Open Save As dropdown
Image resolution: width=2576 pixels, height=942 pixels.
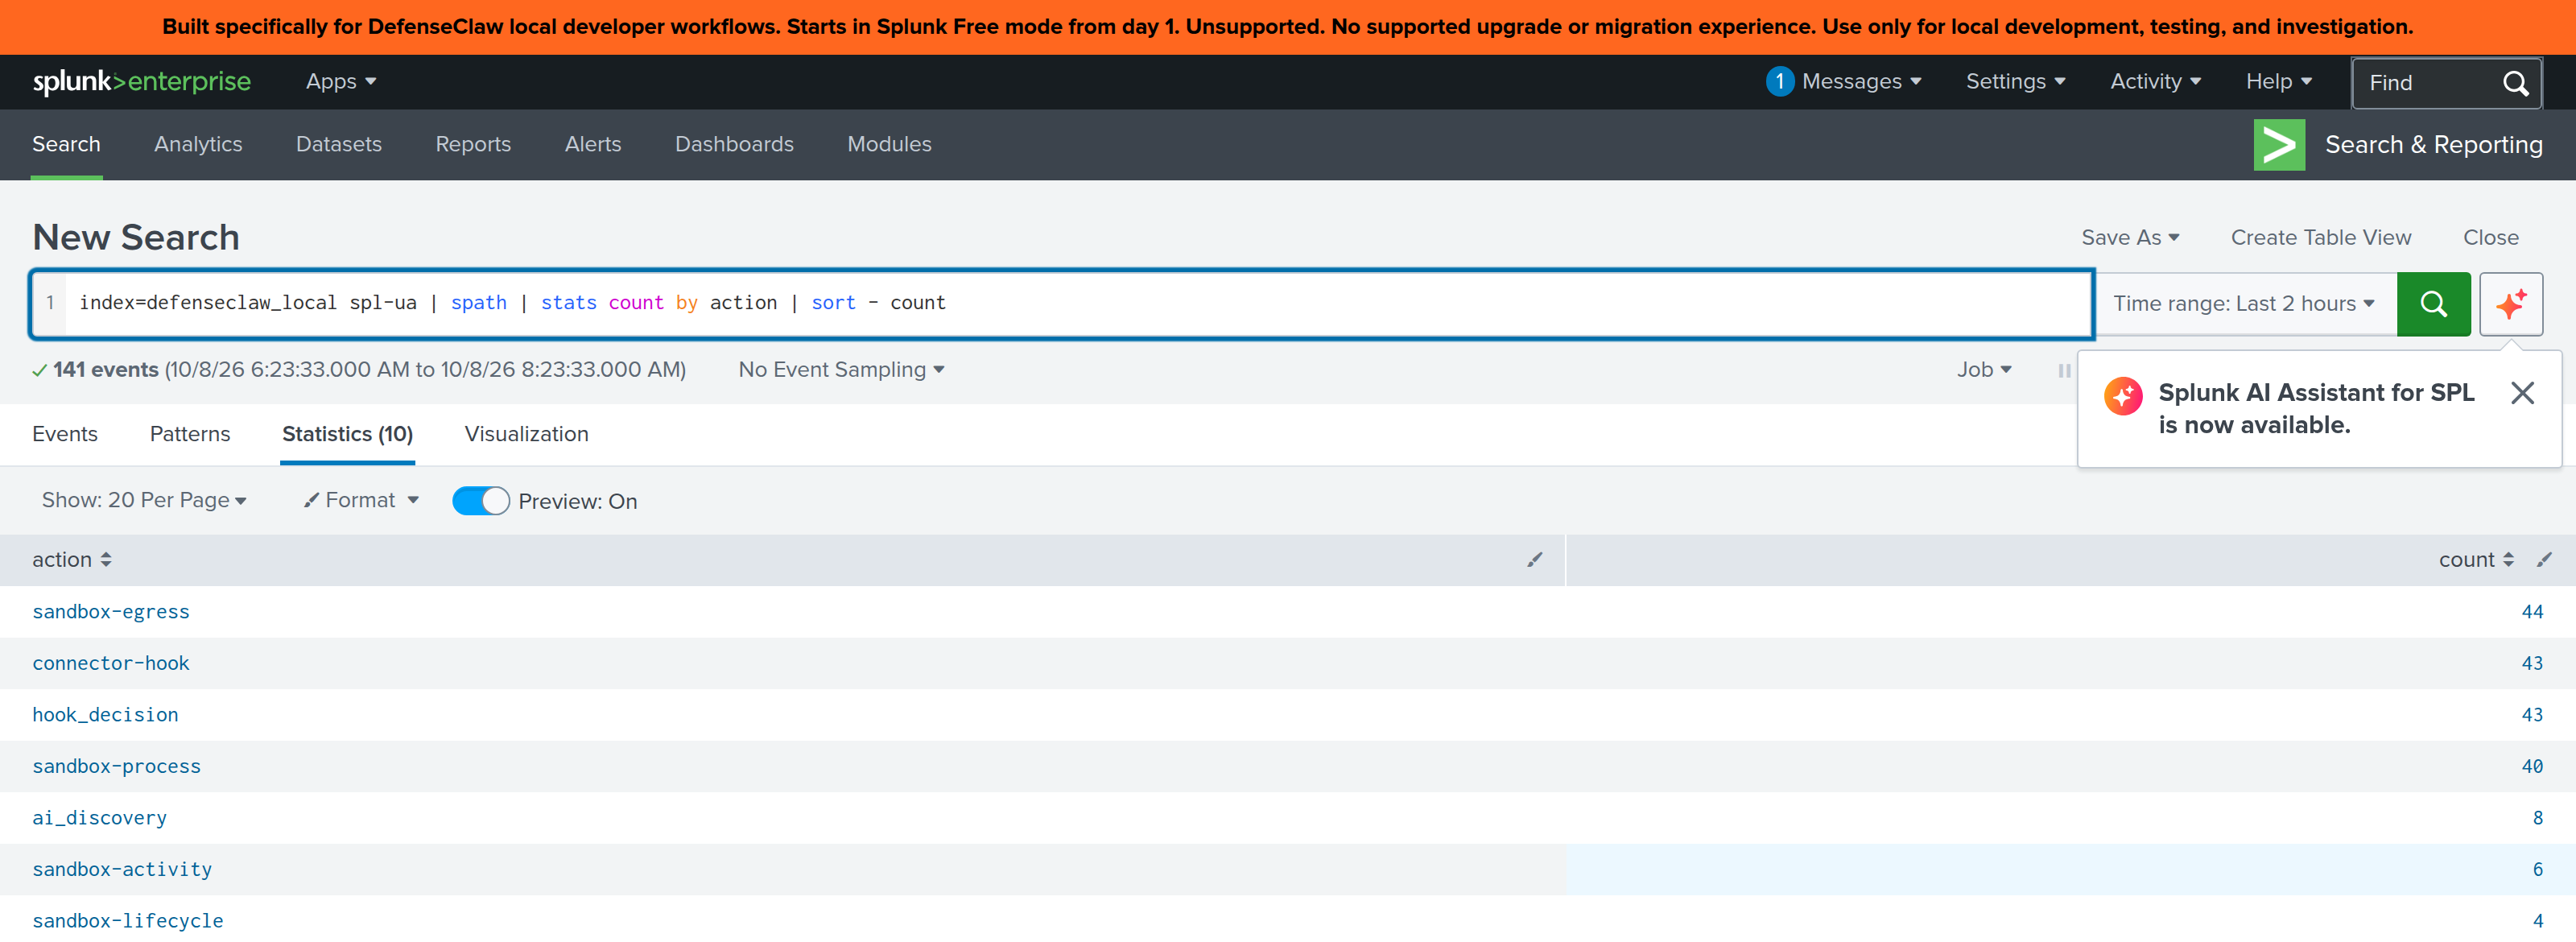(2129, 238)
